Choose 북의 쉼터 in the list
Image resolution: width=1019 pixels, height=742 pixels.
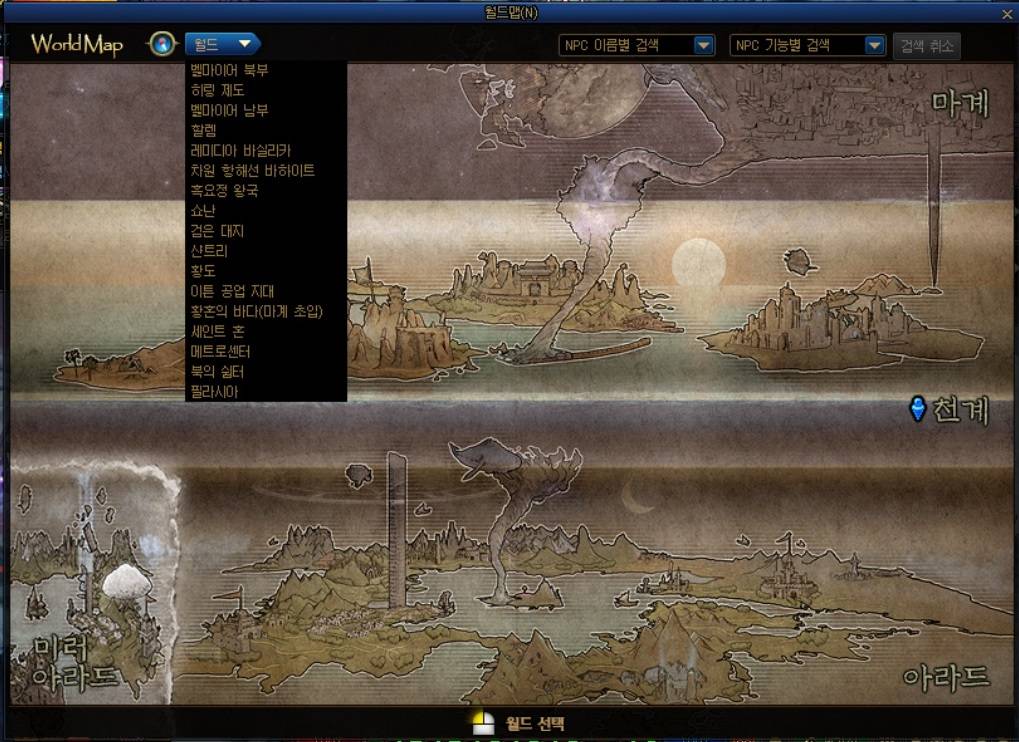[x=217, y=372]
